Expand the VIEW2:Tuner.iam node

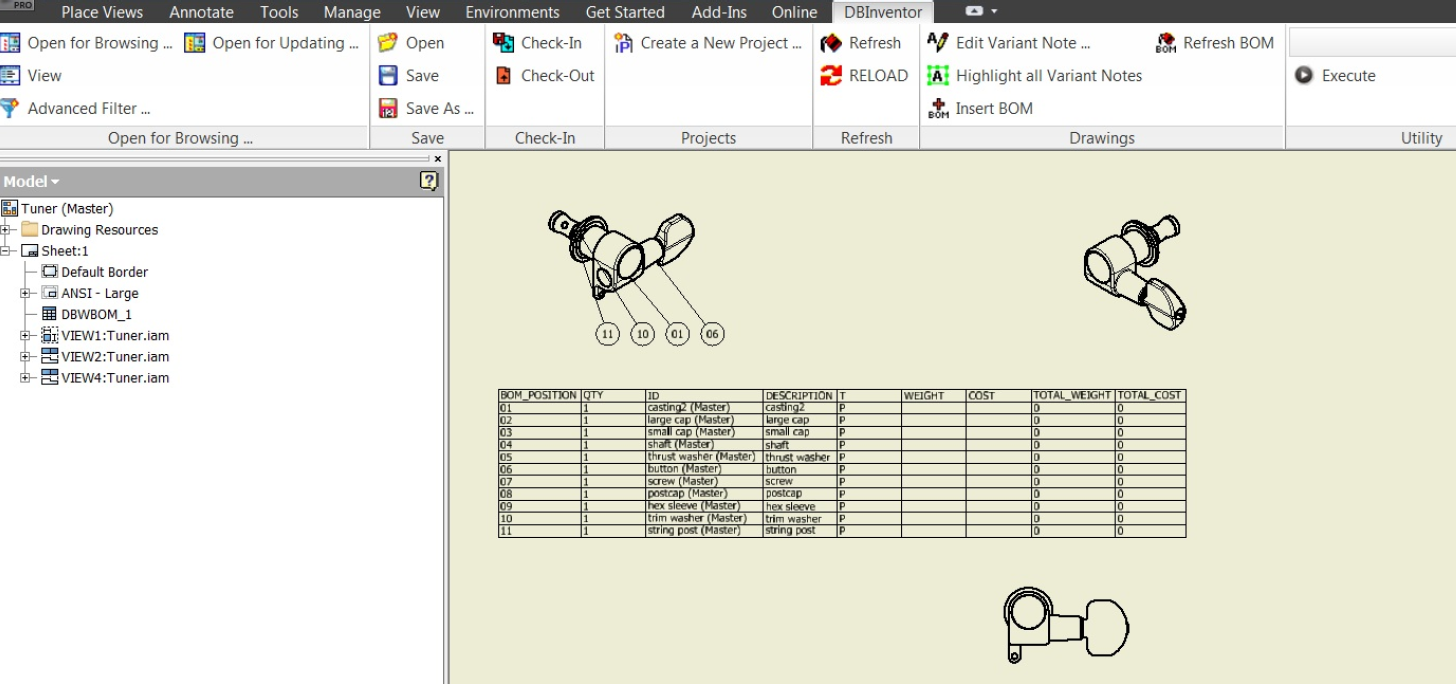(26, 356)
